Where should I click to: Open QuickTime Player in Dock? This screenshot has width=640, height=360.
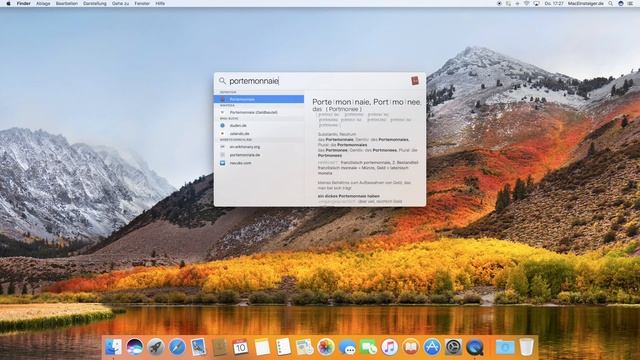[x=475, y=347]
